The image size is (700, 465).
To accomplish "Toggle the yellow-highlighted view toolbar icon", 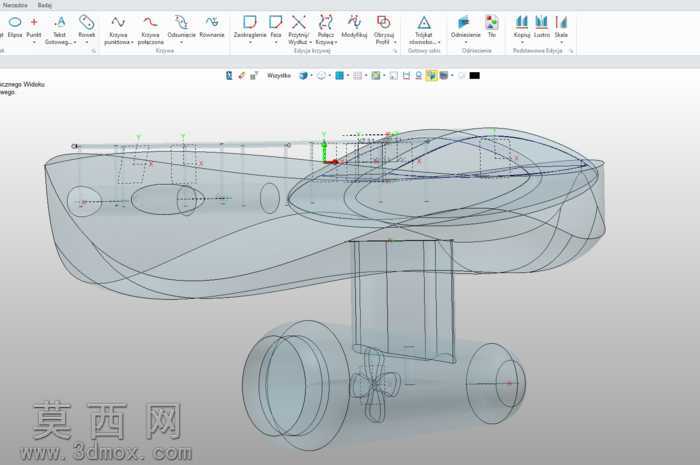I will [x=431, y=75].
